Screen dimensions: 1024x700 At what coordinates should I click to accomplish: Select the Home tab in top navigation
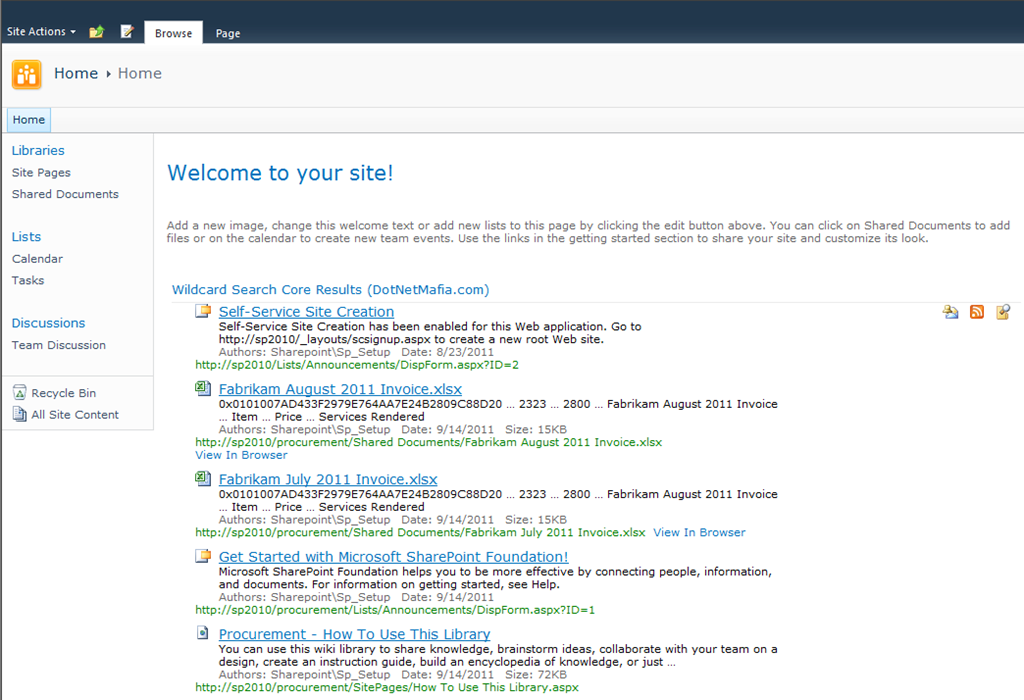[29, 119]
